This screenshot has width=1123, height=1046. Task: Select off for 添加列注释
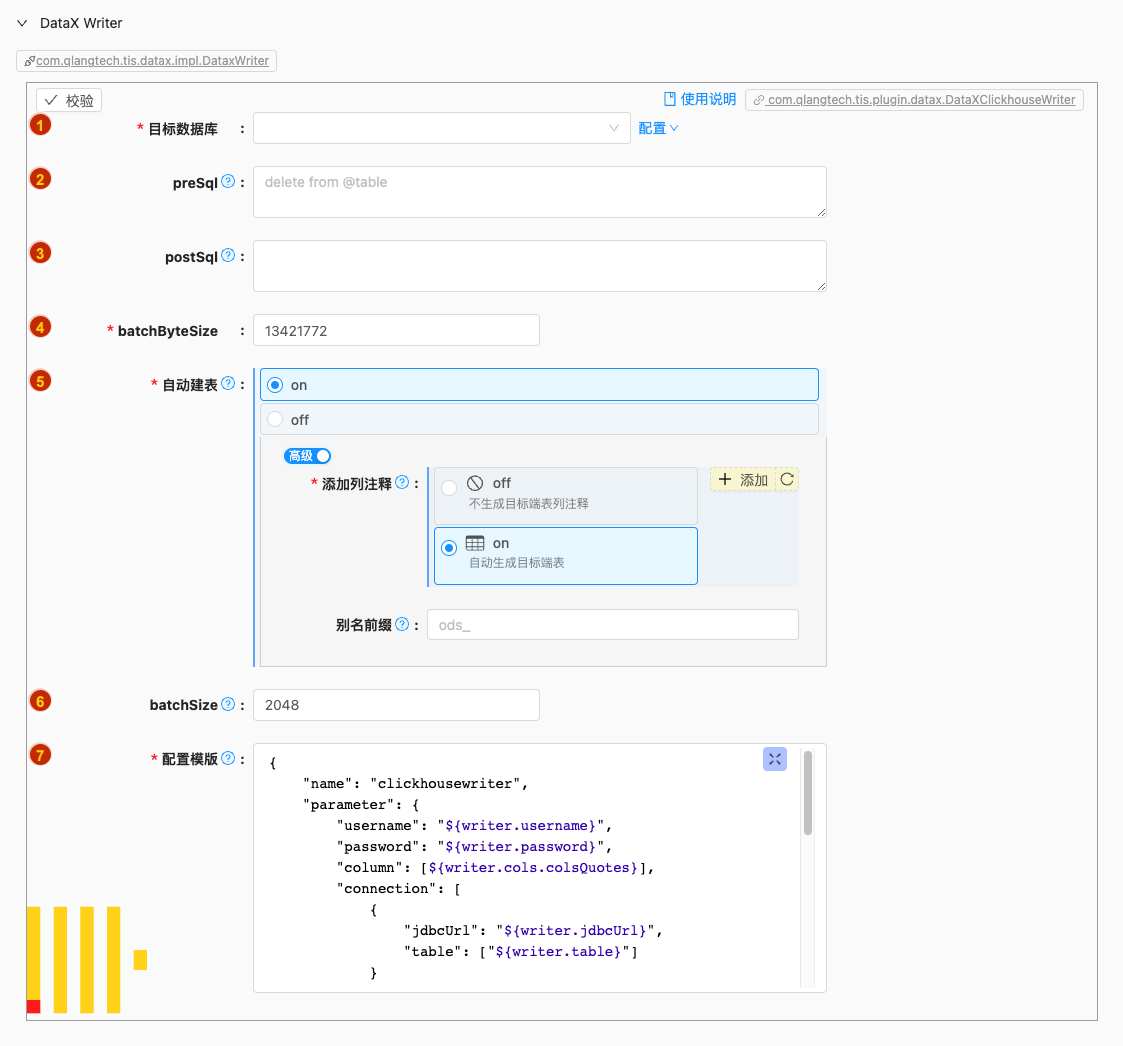pyautogui.click(x=566, y=494)
